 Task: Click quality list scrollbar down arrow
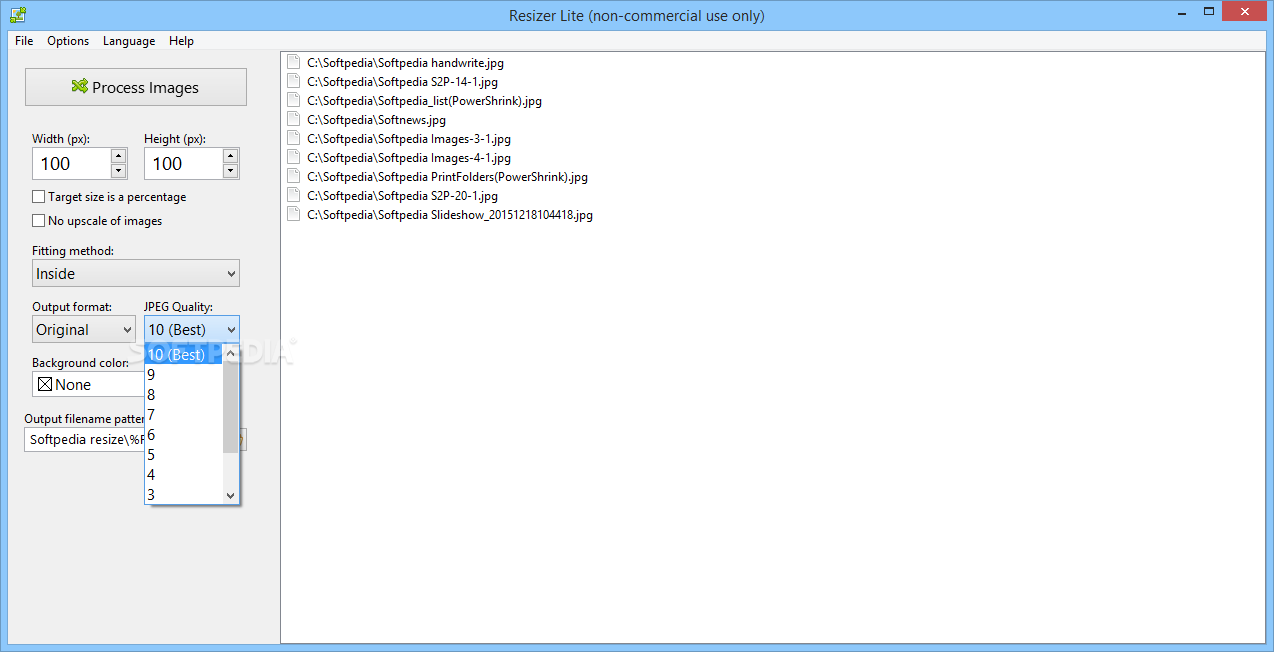click(231, 495)
